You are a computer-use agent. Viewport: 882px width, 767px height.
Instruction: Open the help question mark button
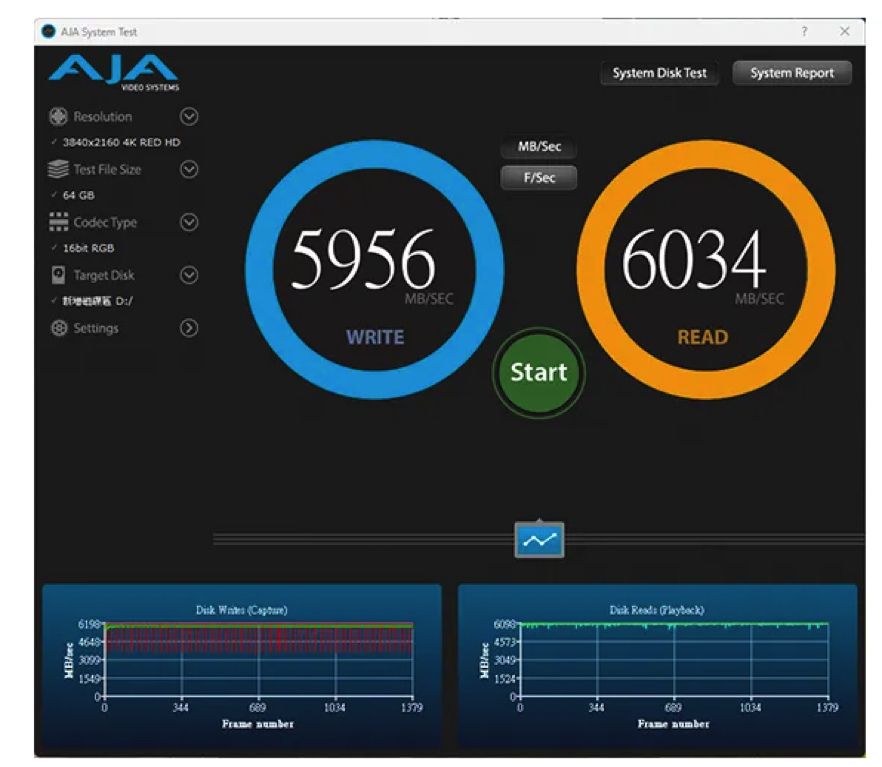[804, 31]
